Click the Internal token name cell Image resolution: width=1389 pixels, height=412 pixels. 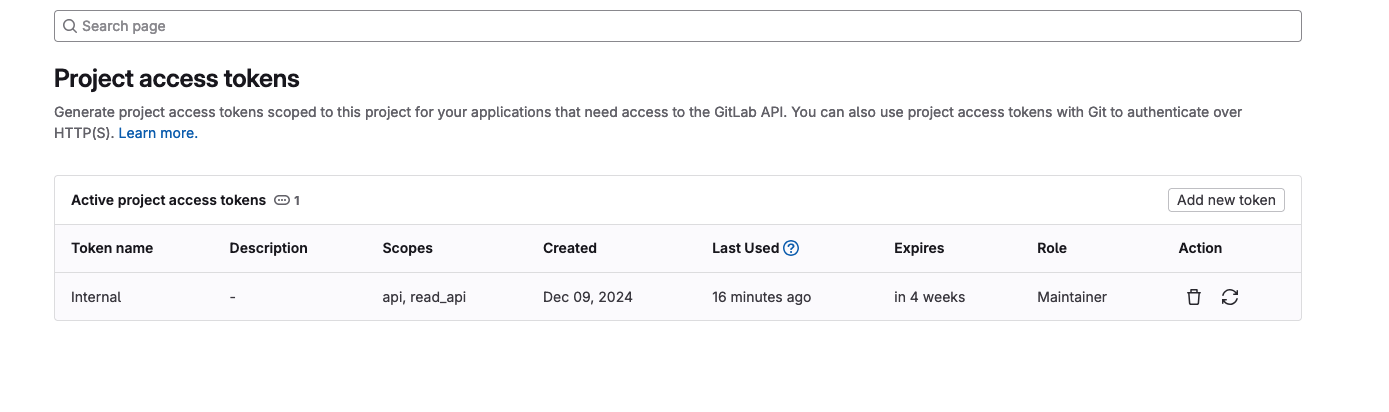pos(96,297)
